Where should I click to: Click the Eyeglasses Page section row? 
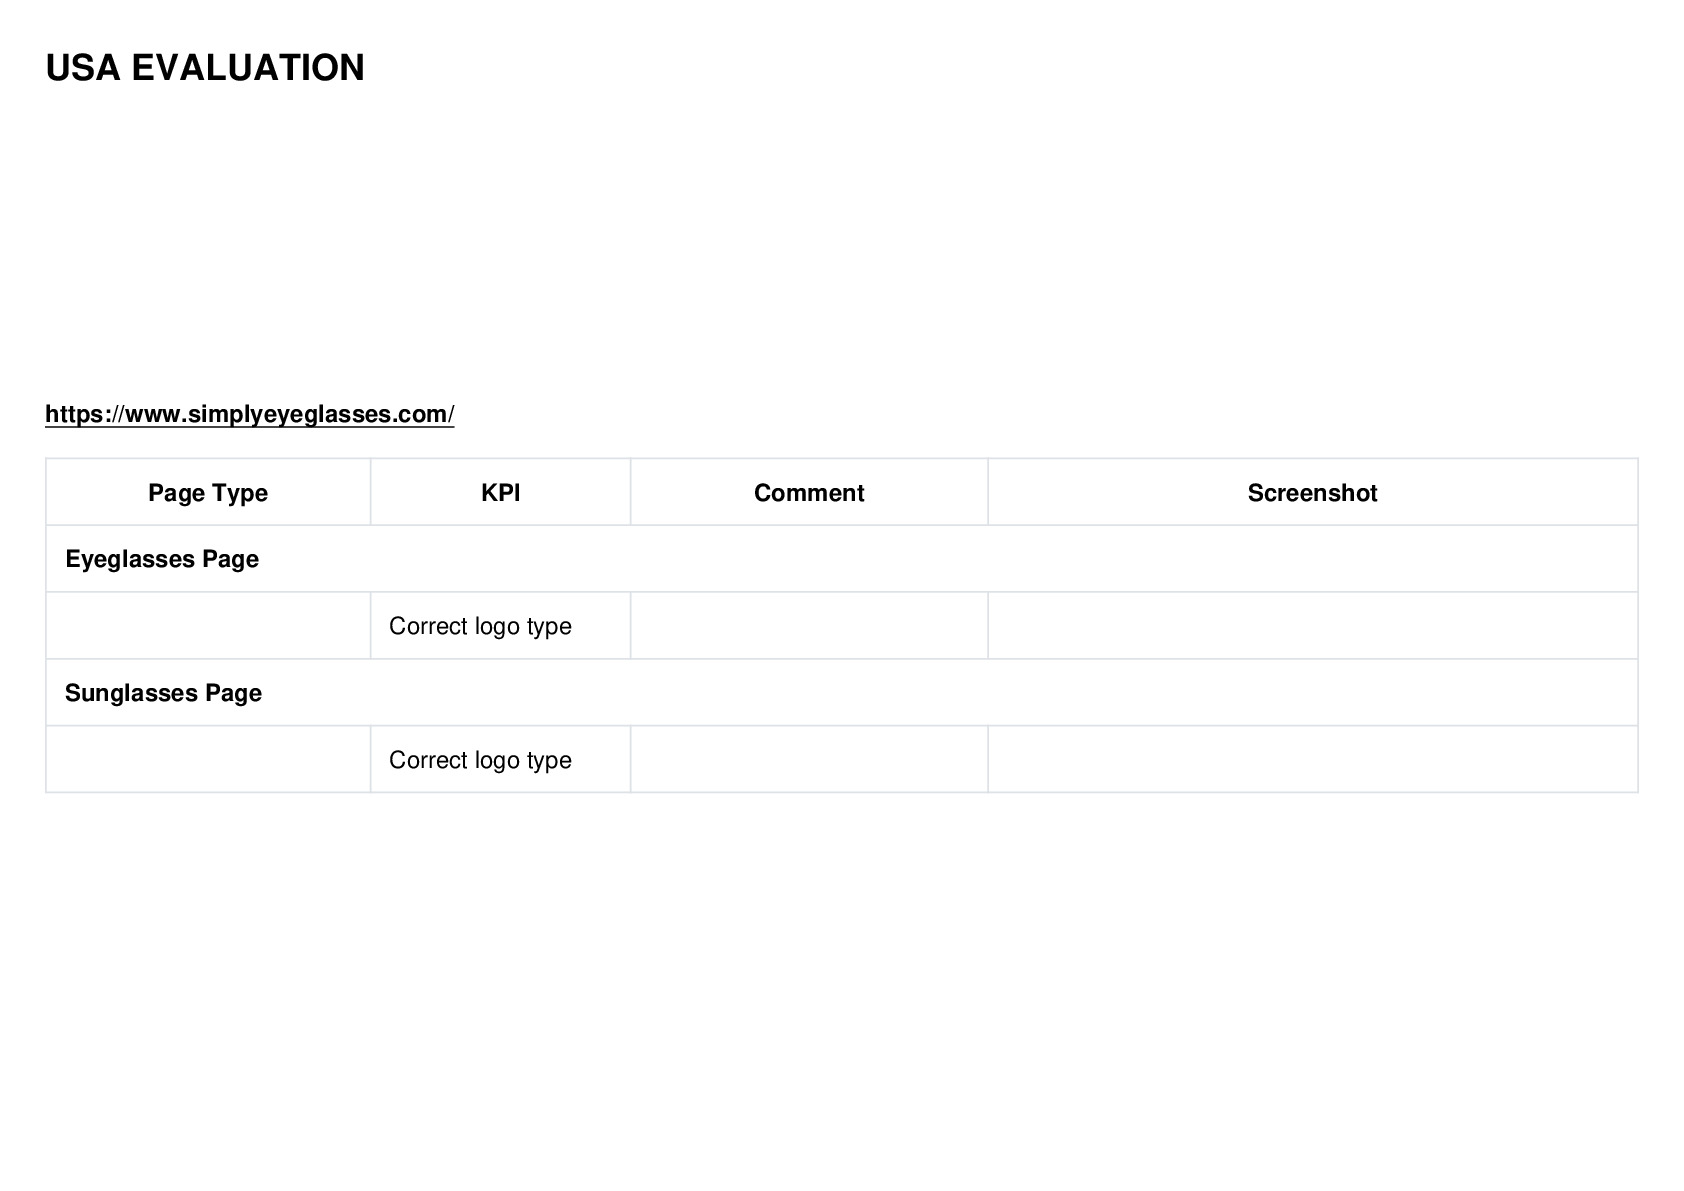[842, 559]
